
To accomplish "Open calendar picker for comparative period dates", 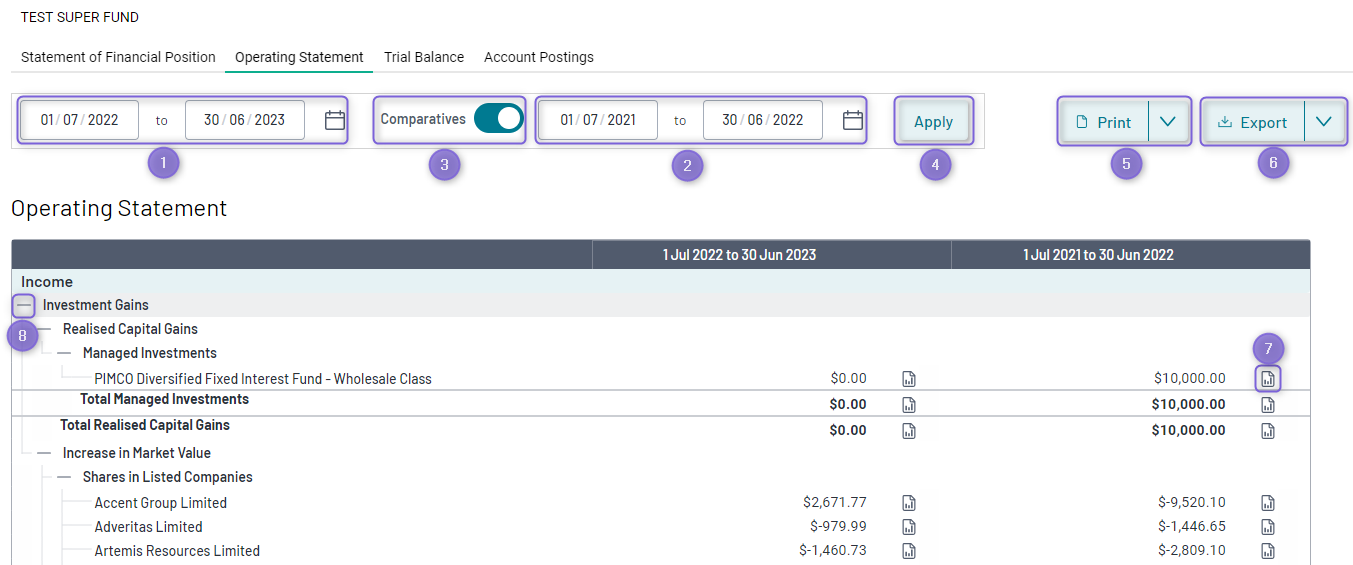I will [x=852, y=120].
